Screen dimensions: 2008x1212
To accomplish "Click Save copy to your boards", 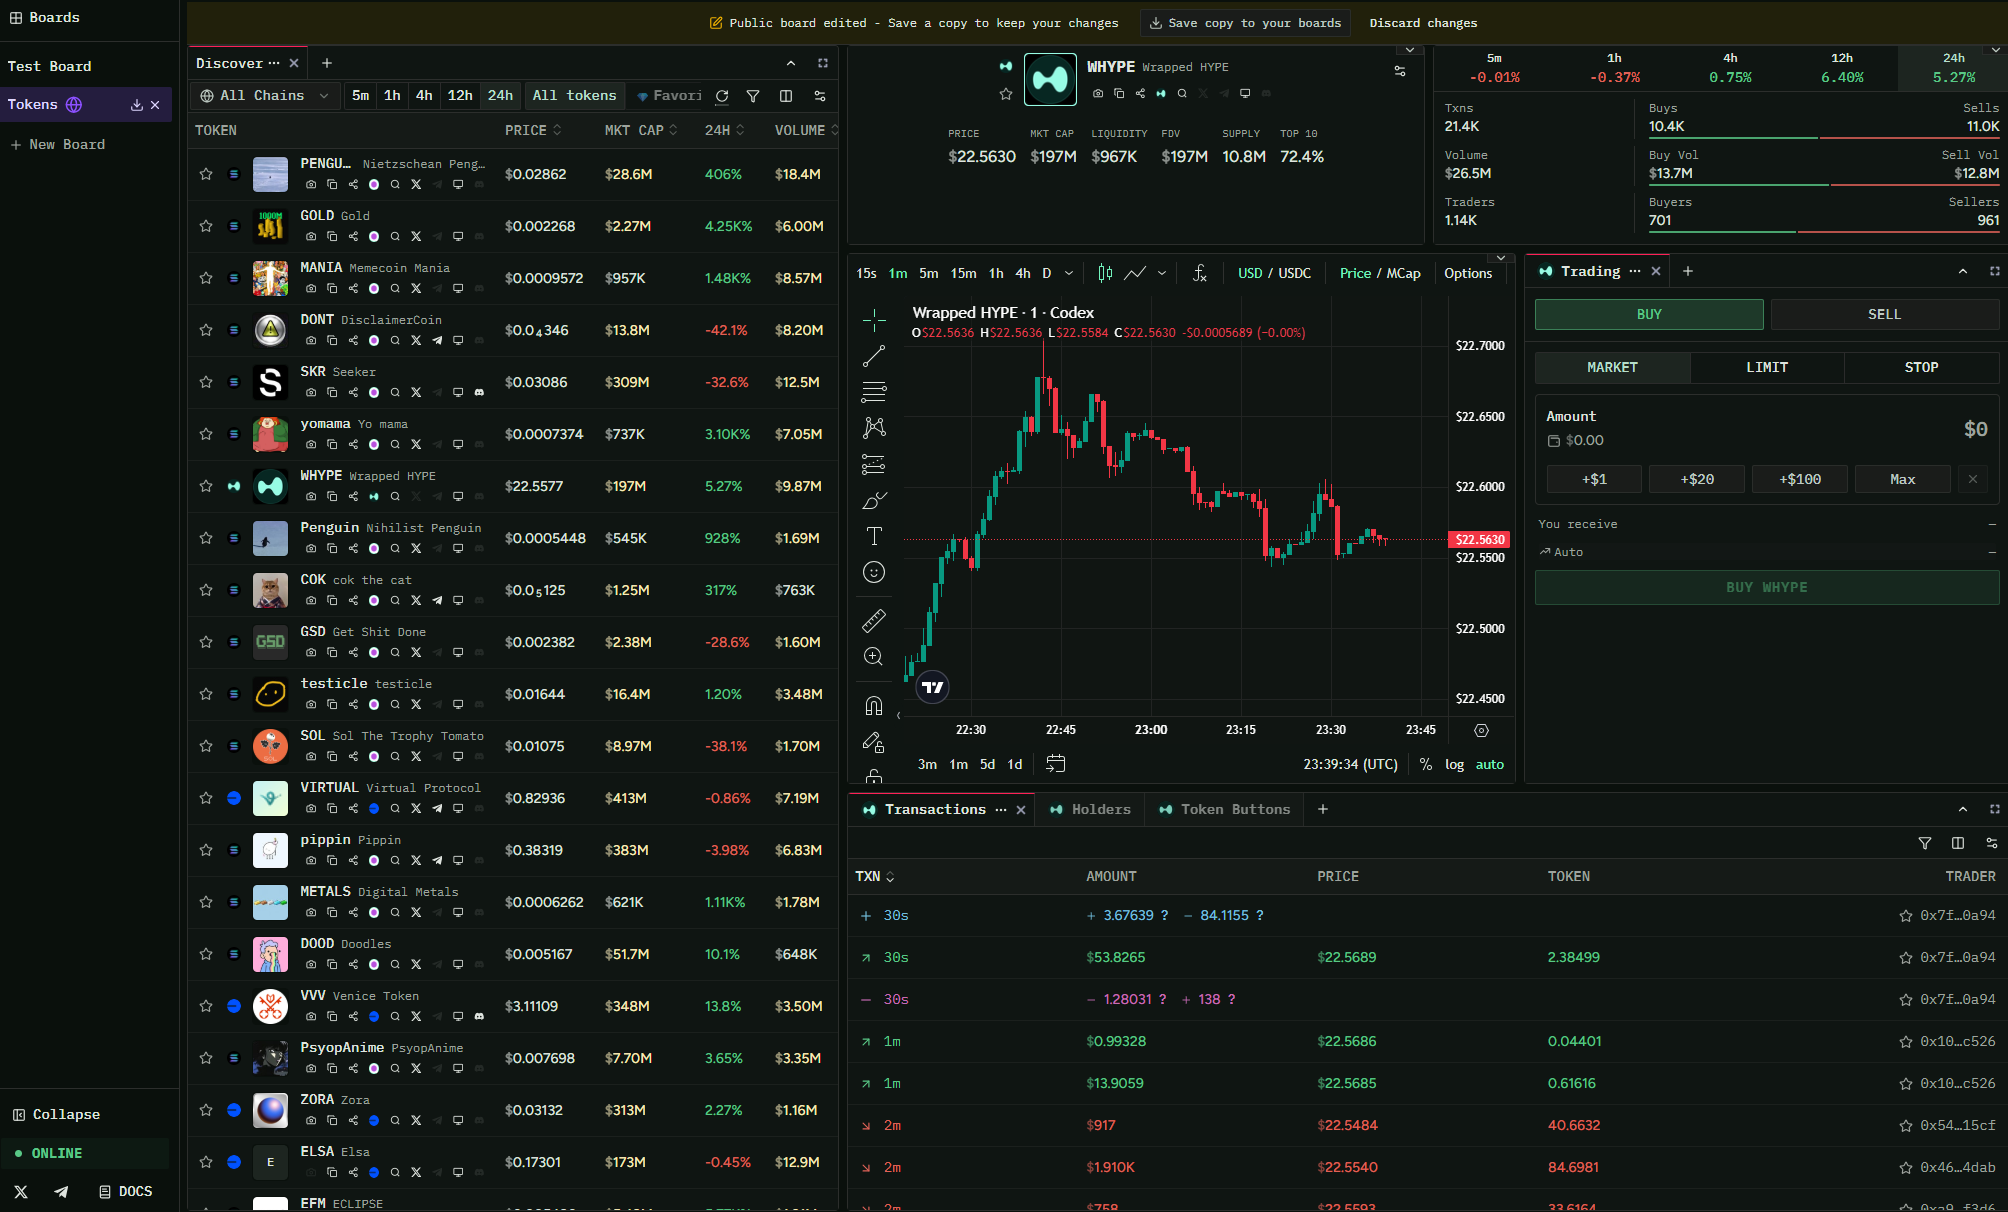I will pos(1245,23).
